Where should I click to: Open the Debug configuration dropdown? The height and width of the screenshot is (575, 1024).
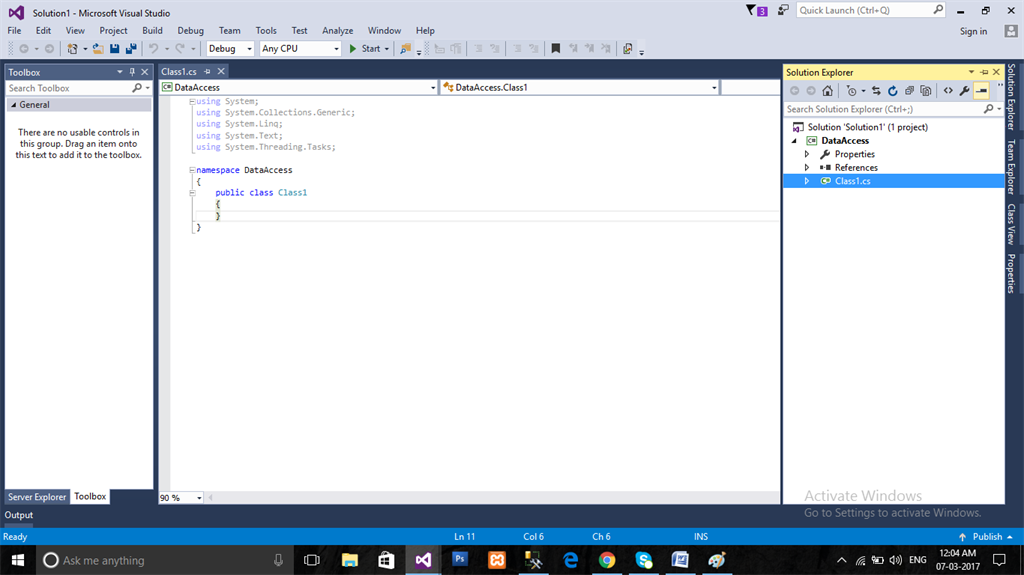pyautogui.click(x=230, y=48)
